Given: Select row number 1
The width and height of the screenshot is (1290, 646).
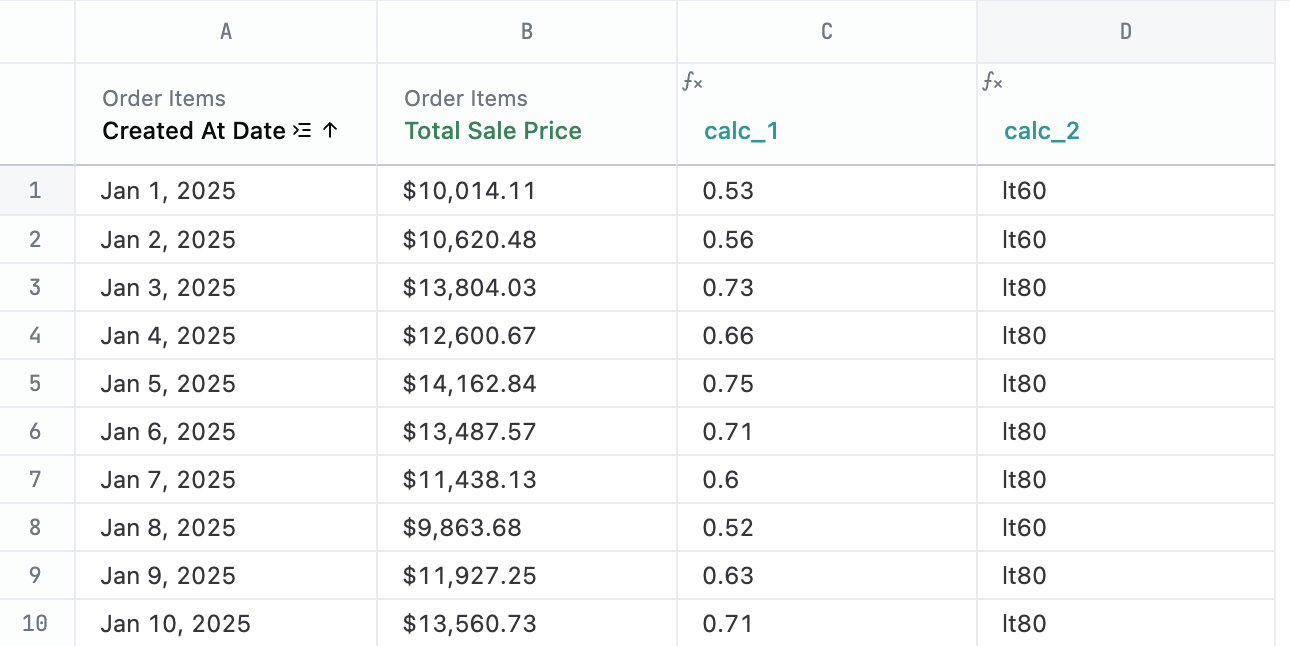Looking at the screenshot, I should click(x=36, y=191).
